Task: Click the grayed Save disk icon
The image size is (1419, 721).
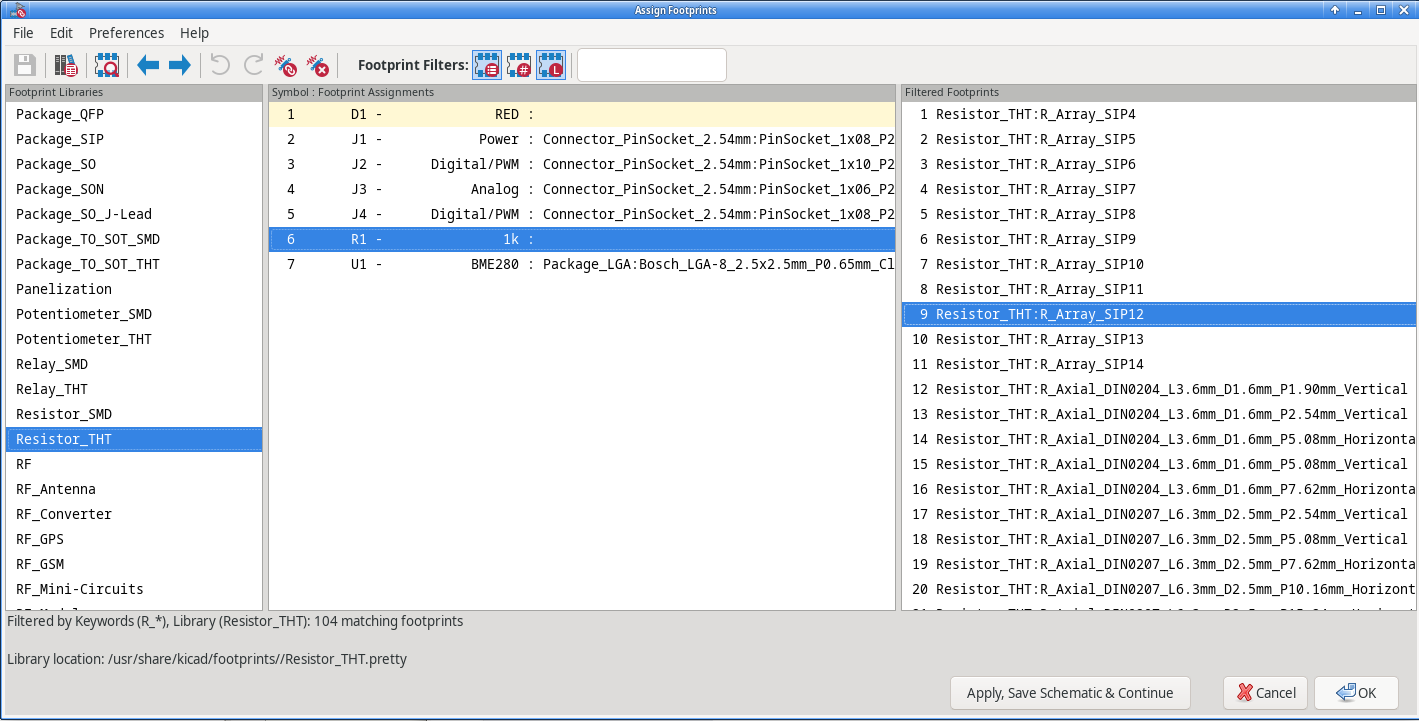Action: pos(25,66)
